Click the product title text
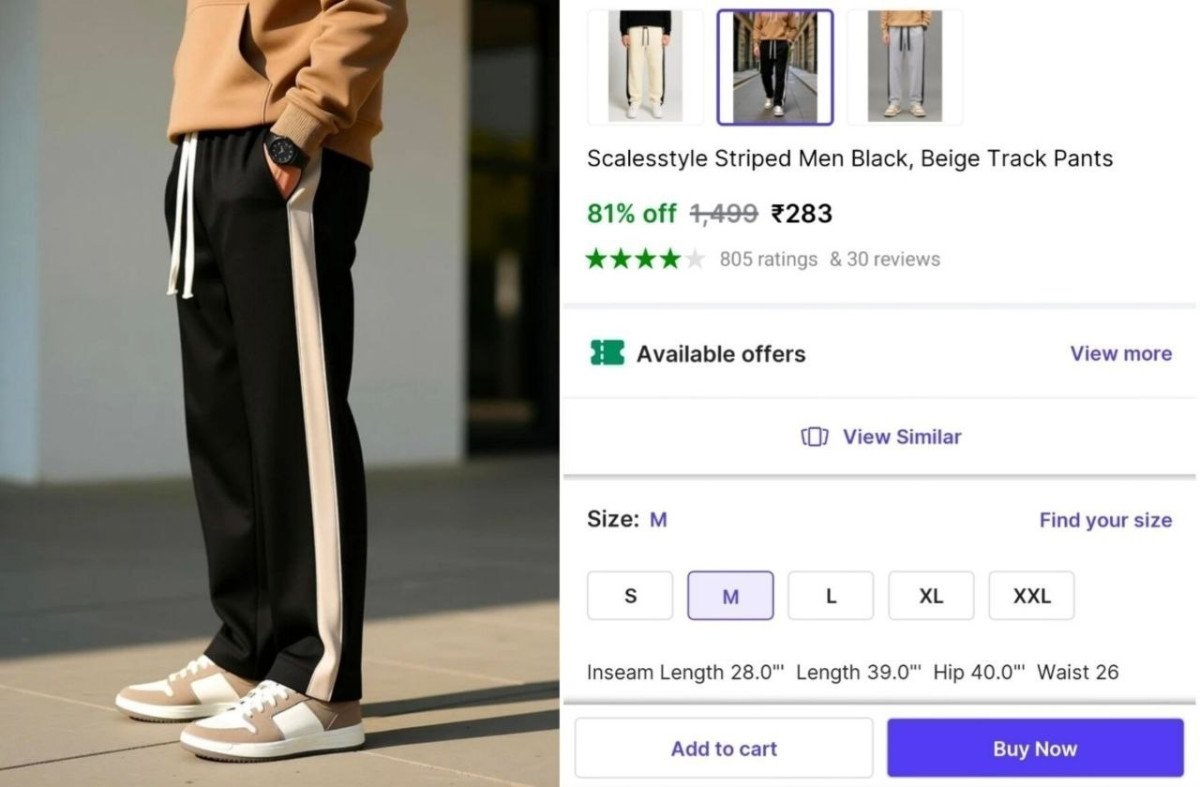This screenshot has width=1200, height=787. click(x=850, y=158)
